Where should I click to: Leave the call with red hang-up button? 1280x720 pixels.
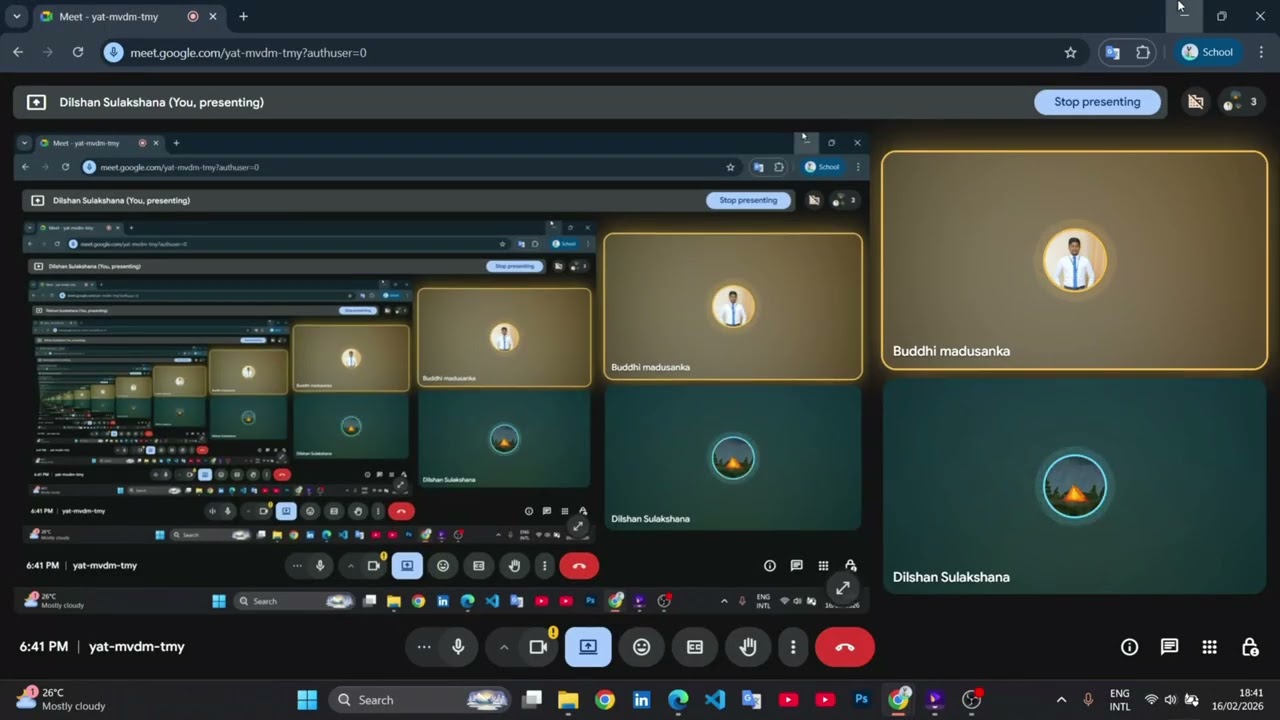tap(845, 647)
